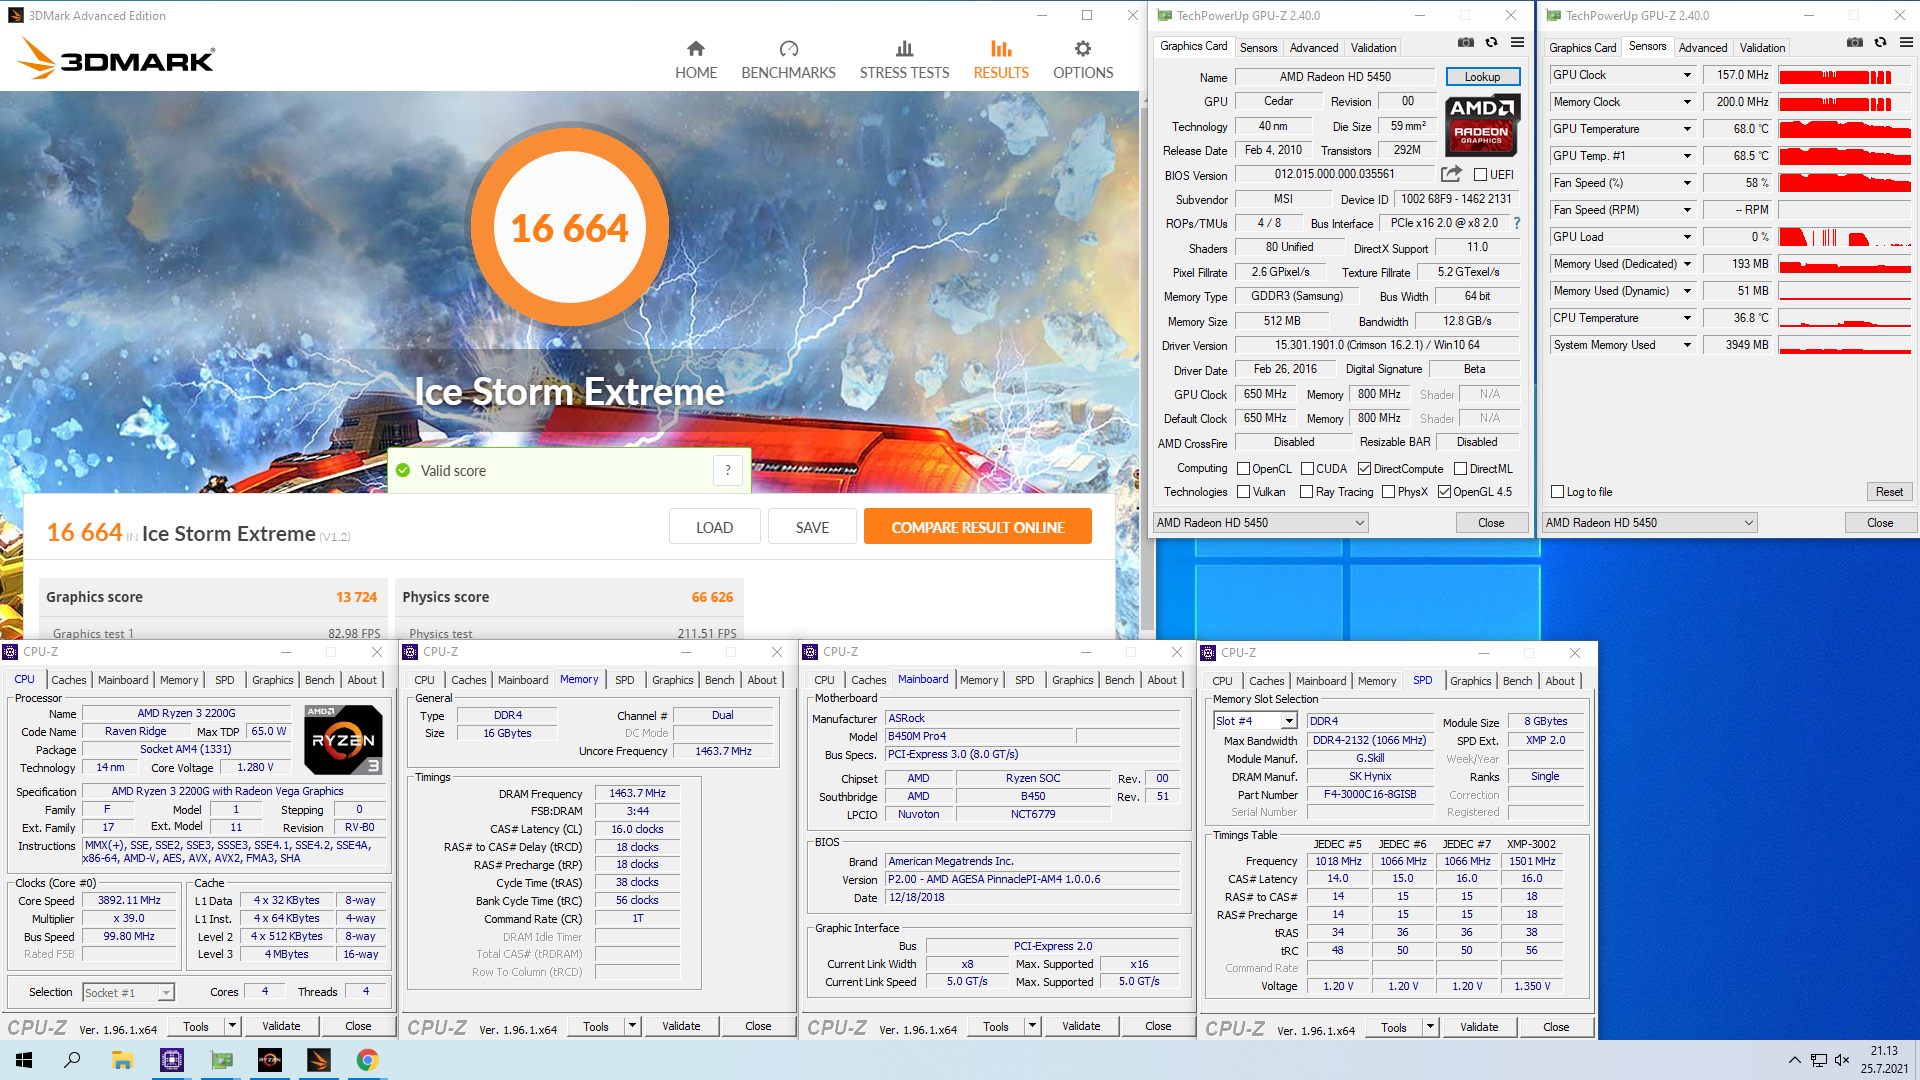Switch to Advanced tab in GPU-Z Graphics Card window

point(1313,48)
